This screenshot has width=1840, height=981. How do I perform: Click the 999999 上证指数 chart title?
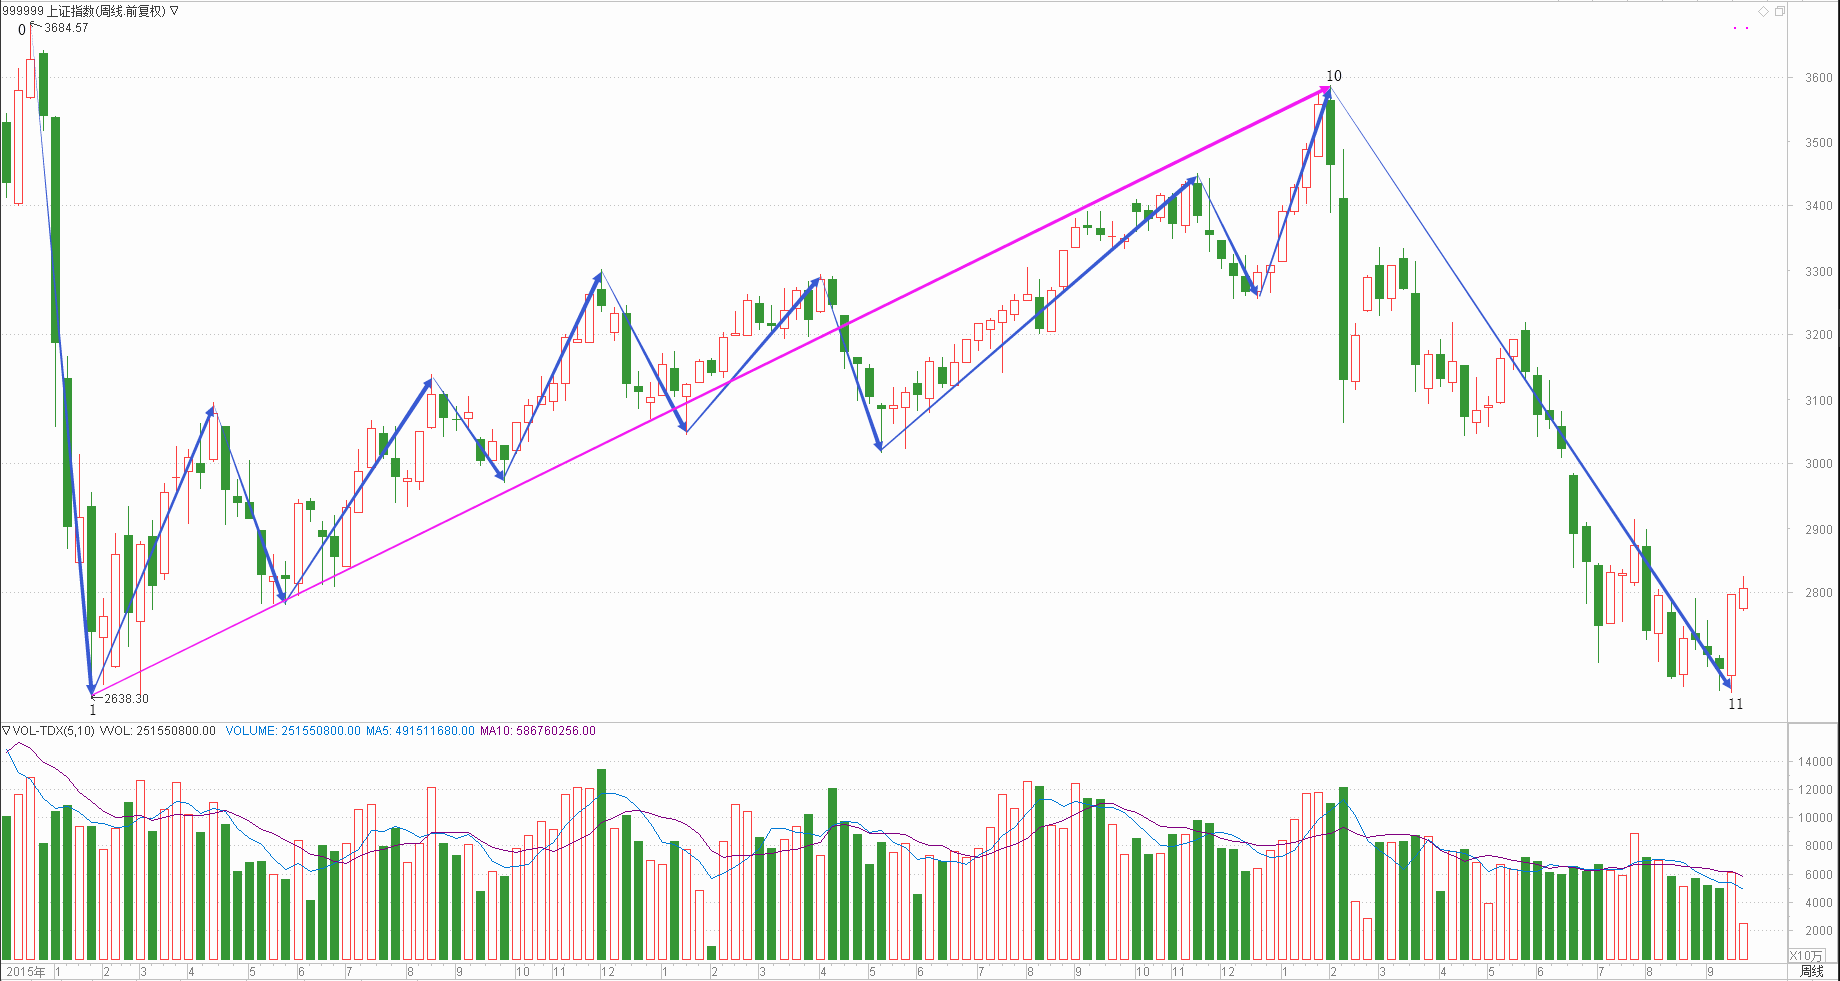(x=84, y=11)
